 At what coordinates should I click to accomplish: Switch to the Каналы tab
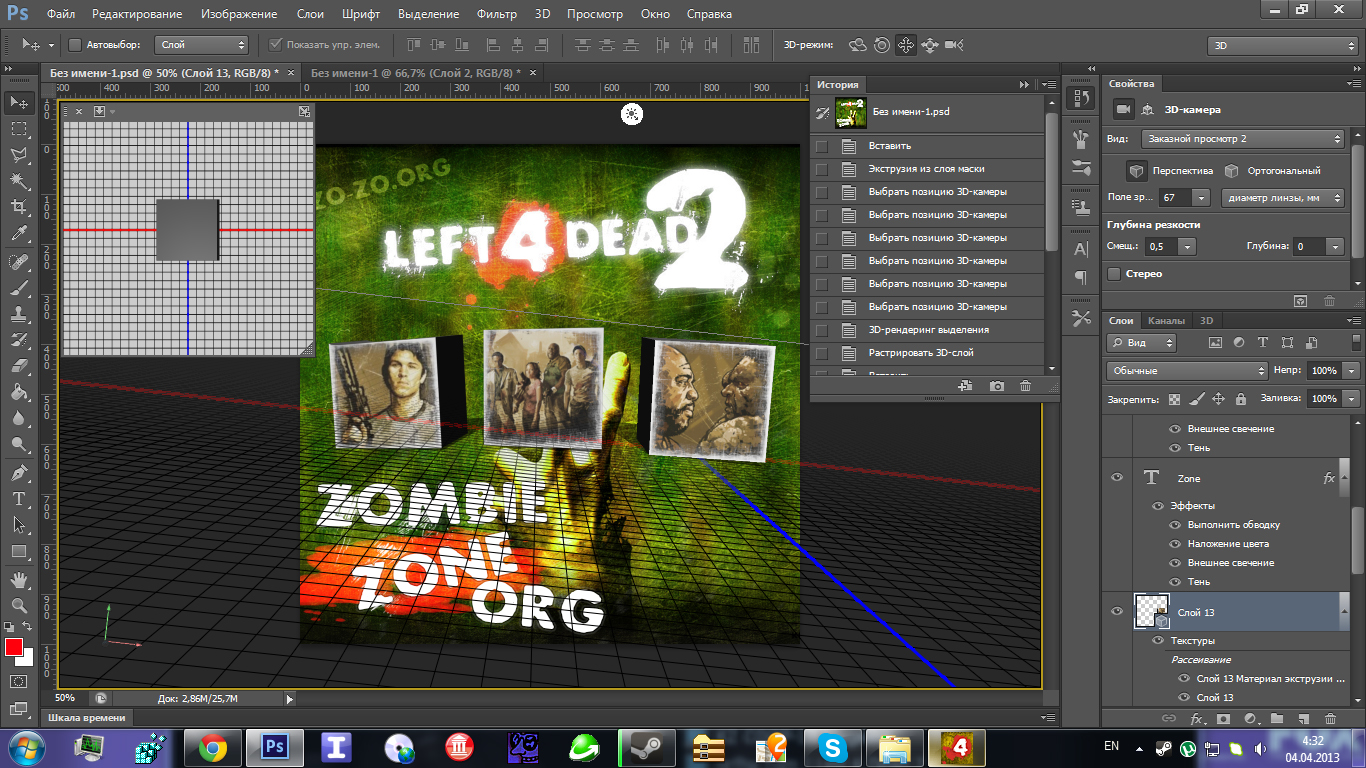tap(1166, 321)
